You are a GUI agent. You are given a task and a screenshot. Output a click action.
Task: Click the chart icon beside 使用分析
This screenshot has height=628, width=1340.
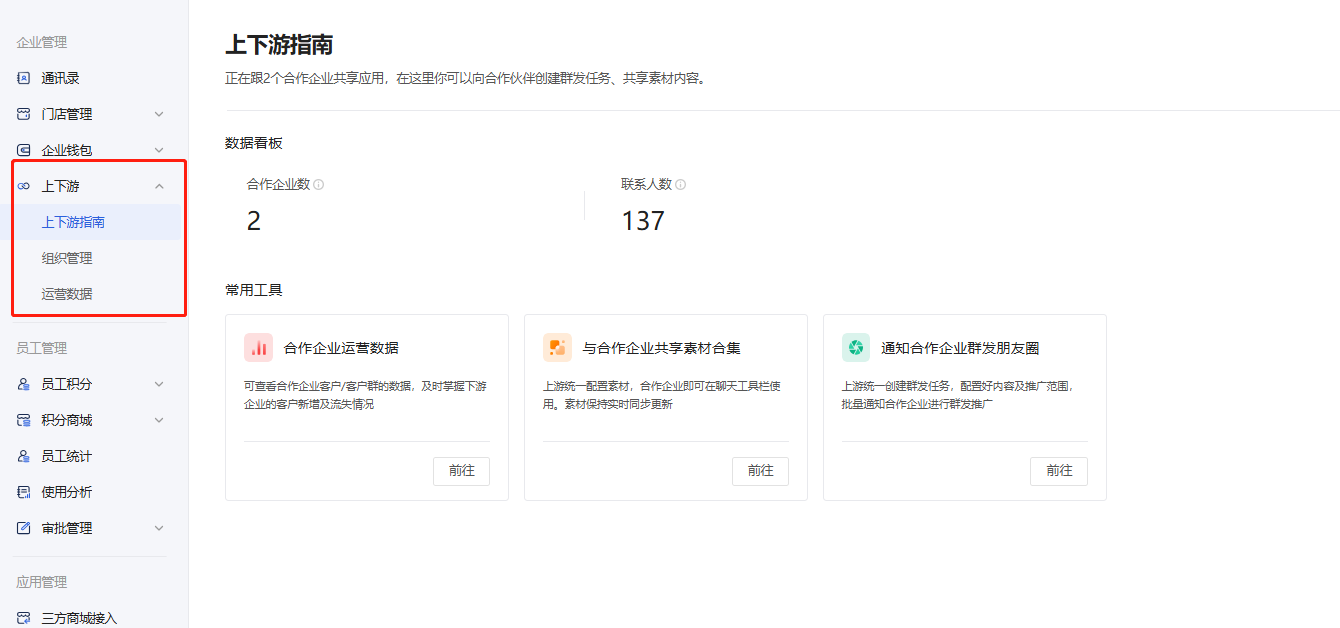pos(24,492)
